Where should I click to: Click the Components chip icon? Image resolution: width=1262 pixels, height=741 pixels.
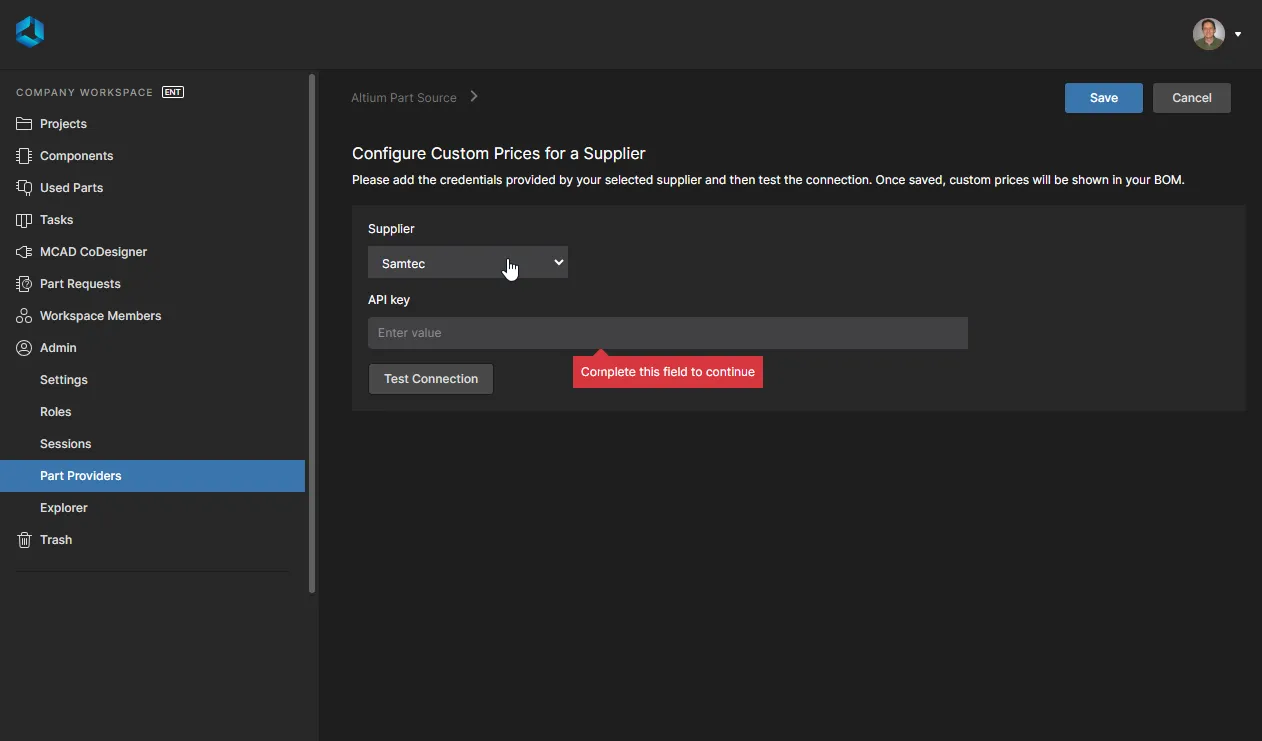coord(24,156)
